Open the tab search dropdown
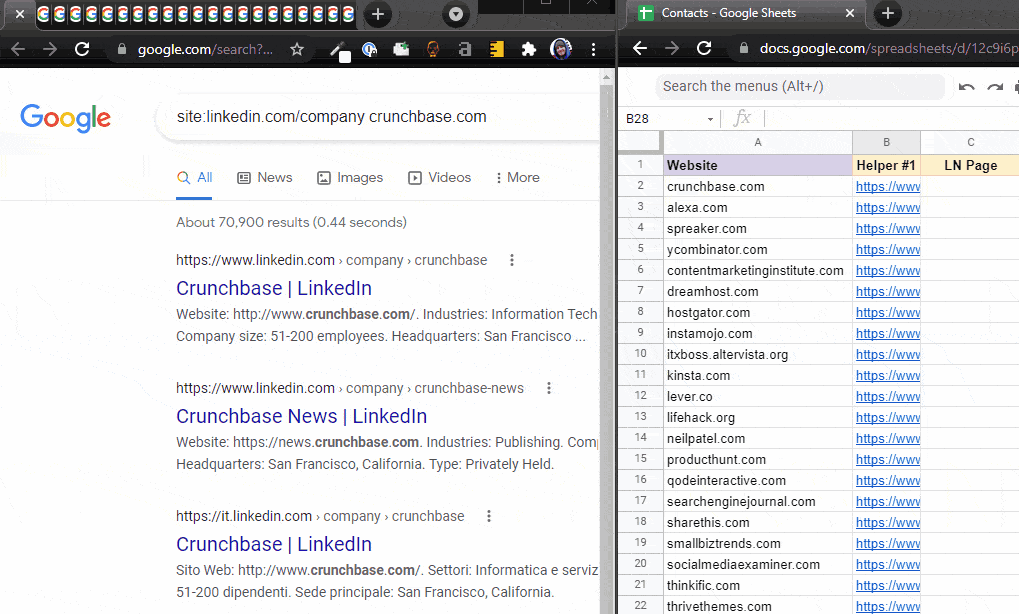Viewport: 1019px width, 614px height. pos(456,14)
